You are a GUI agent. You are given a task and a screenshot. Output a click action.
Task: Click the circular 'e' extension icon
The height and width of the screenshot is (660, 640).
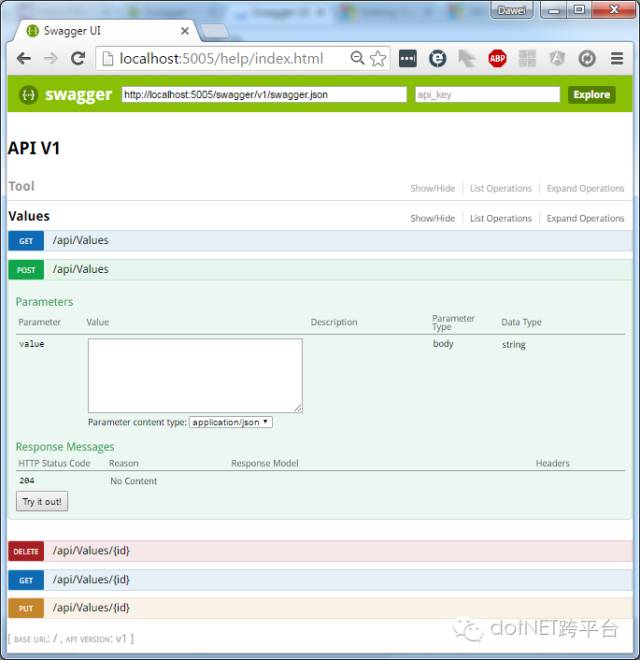coord(437,59)
